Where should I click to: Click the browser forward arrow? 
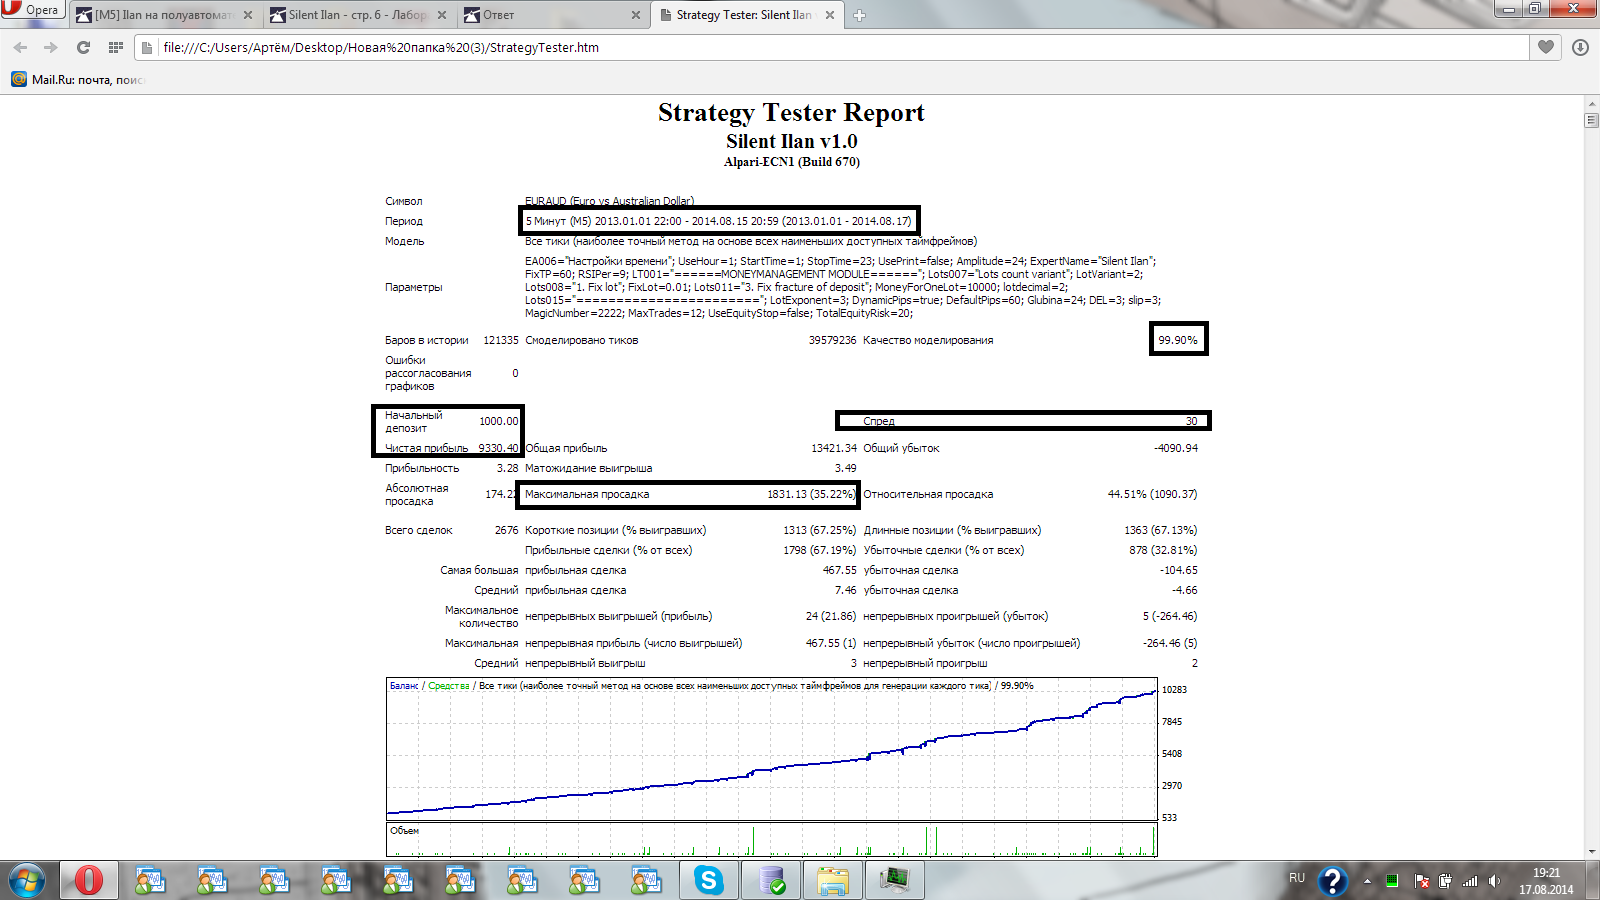(x=51, y=47)
